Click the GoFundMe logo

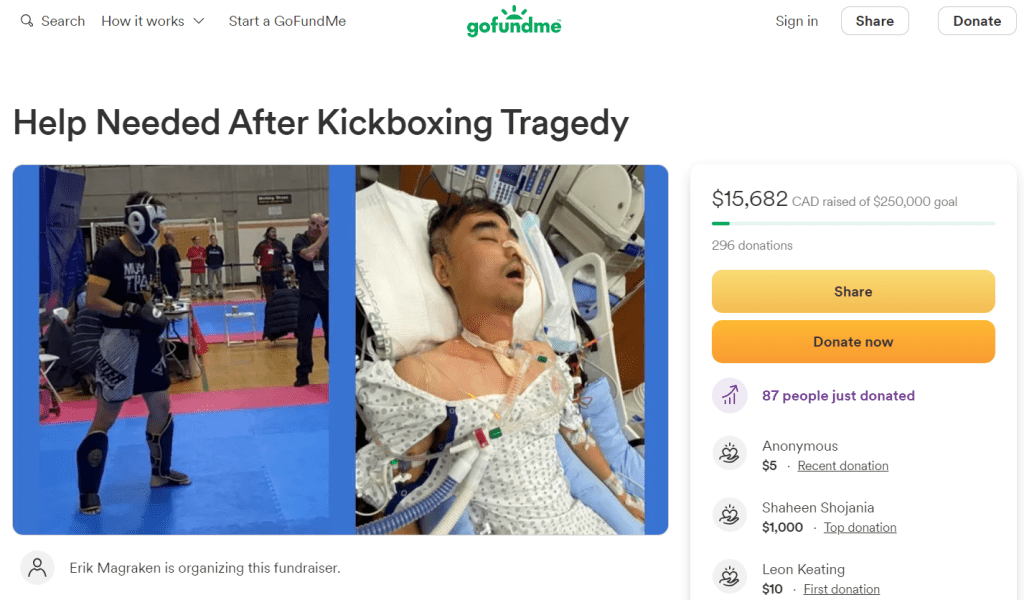coord(514,22)
